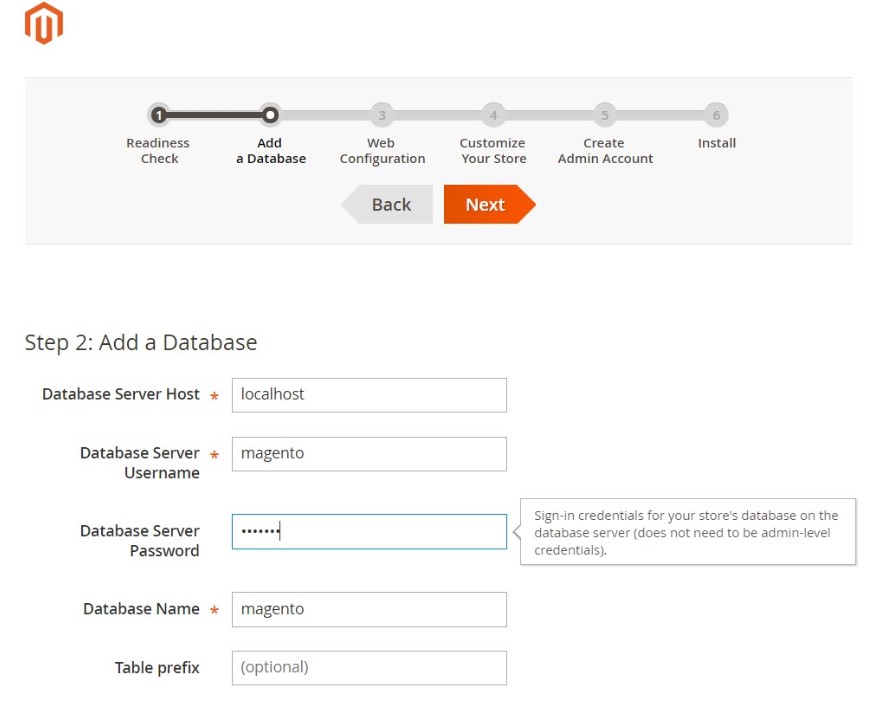Click the Install step label
The width and height of the screenshot is (874, 714).
point(717,143)
